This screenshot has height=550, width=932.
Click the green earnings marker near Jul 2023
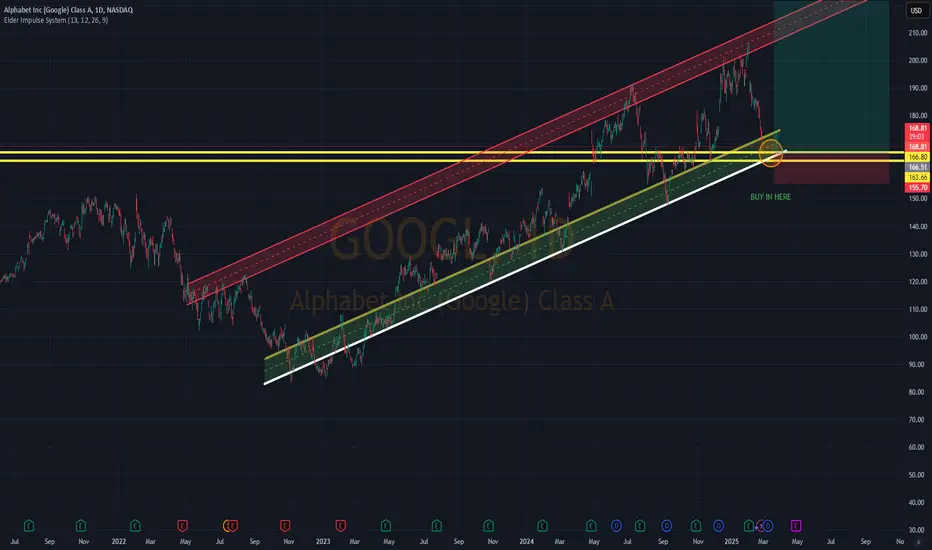coord(436,526)
